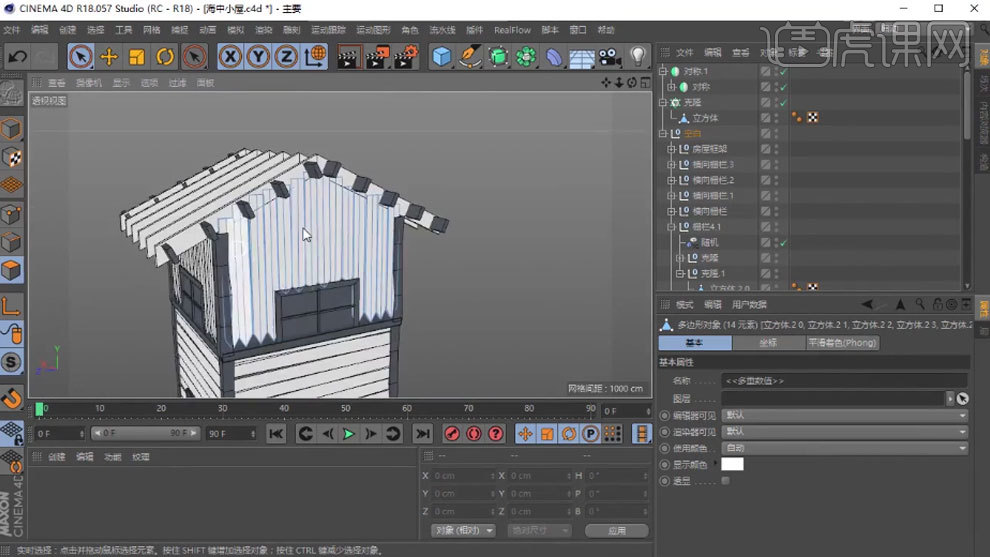Screen dimensions: 990x557
Task: Click the Light bulb icon
Action: pos(638,57)
